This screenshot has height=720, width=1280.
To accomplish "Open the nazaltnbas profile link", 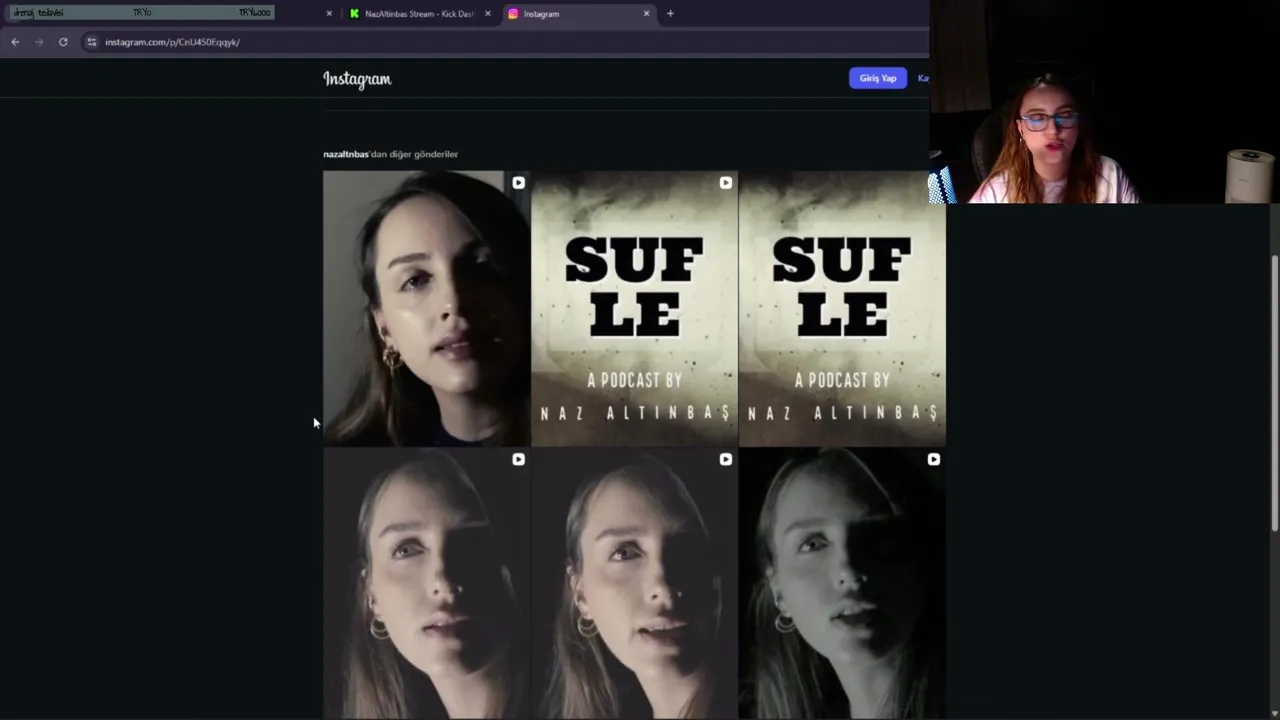I will (346, 154).
